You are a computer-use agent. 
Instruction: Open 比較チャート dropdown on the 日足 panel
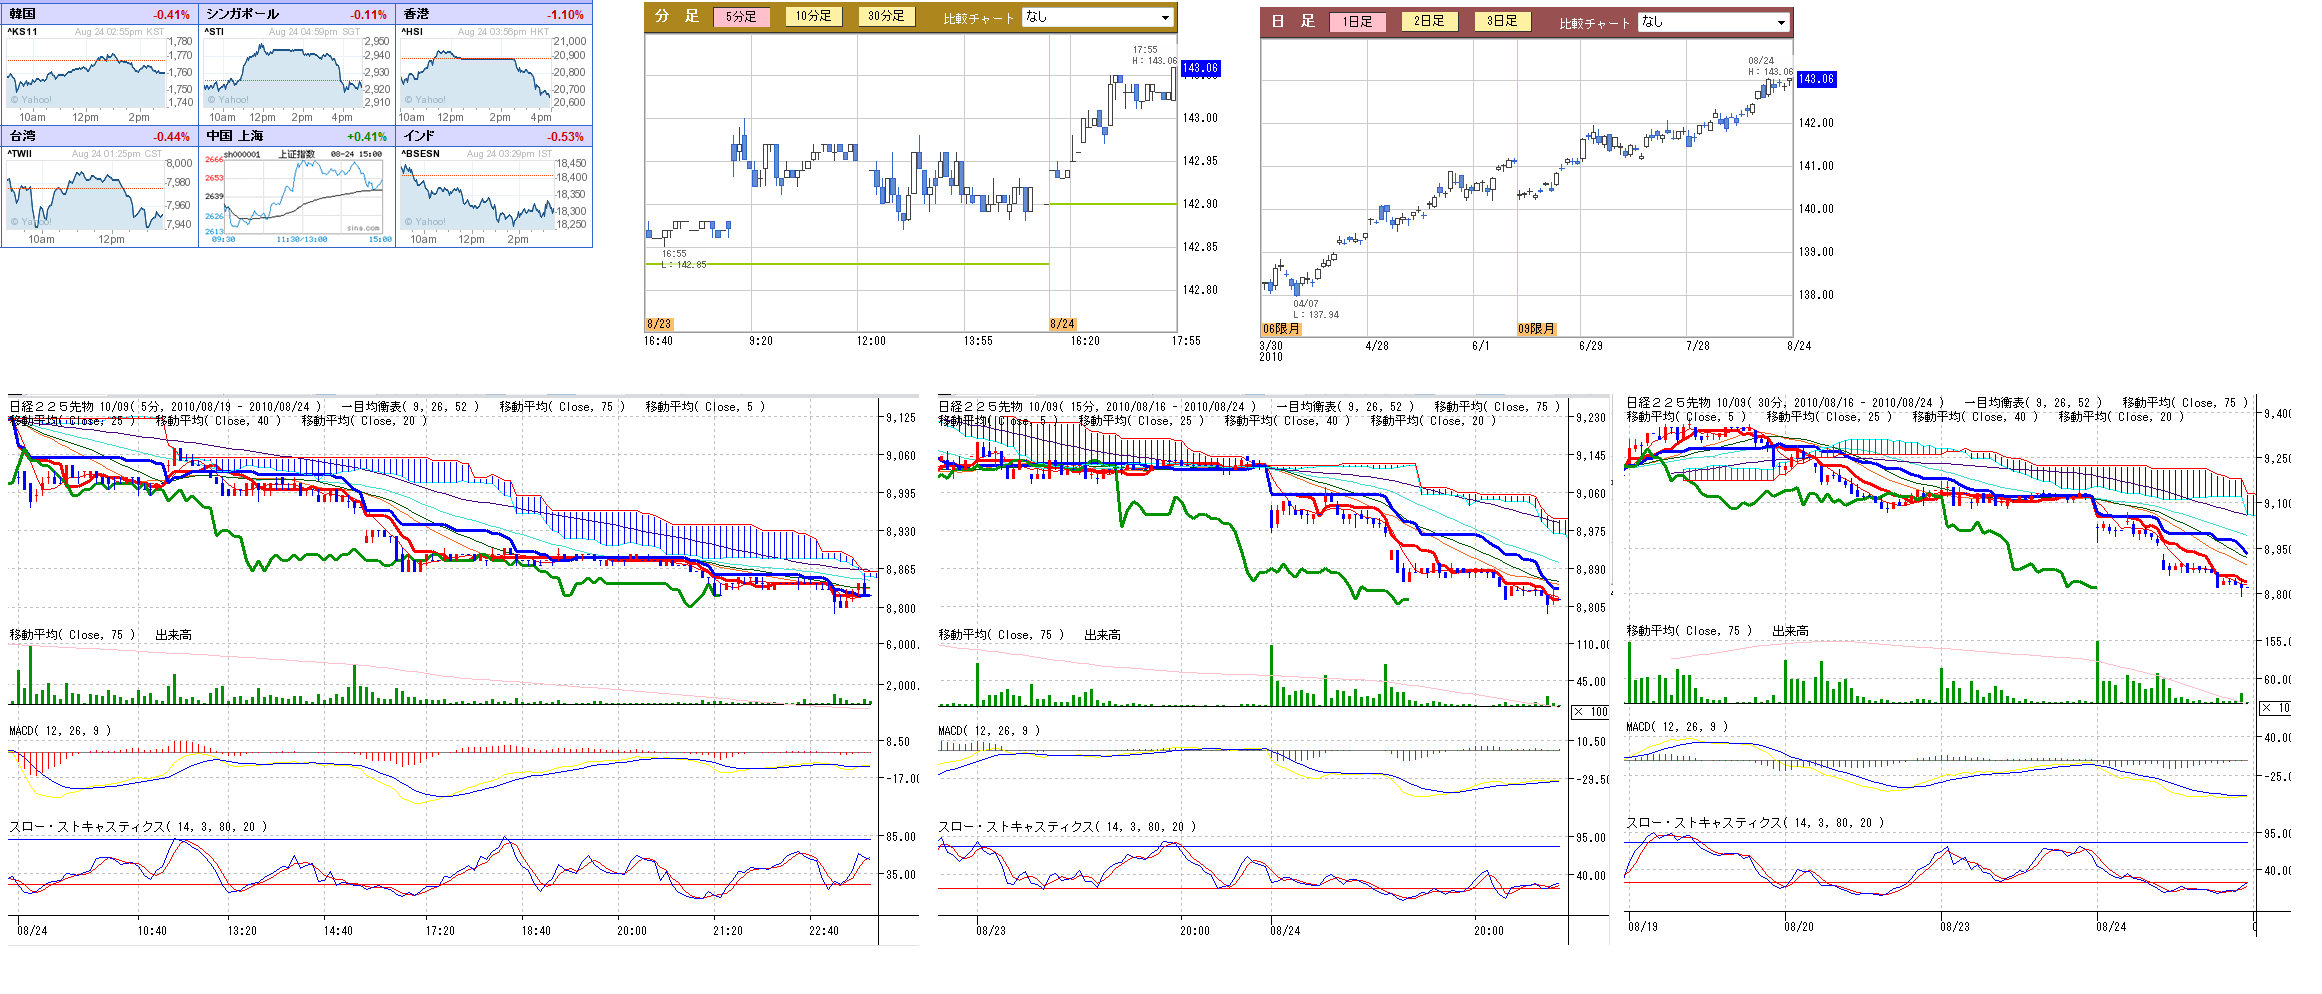coord(1713,22)
